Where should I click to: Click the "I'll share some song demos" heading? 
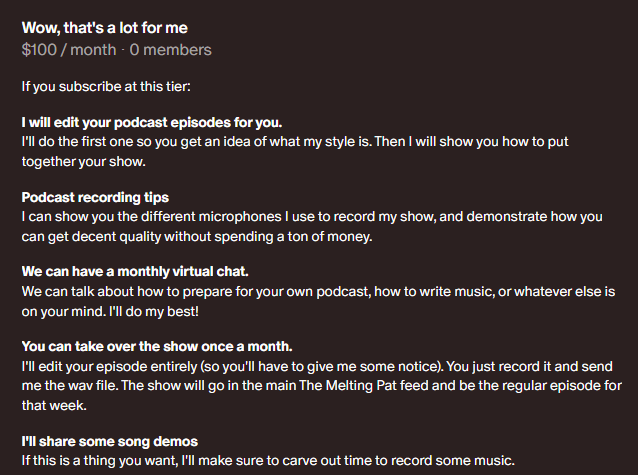pos(110,441)
